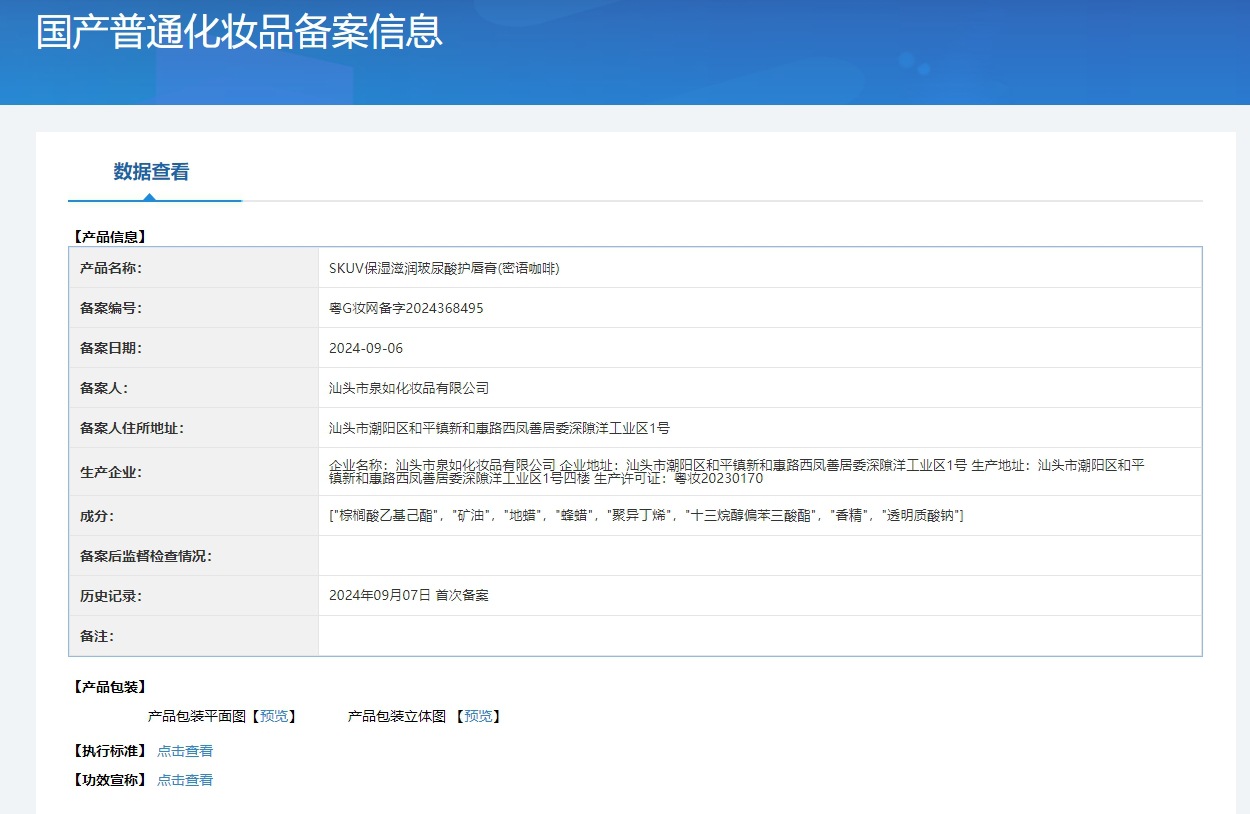Preview the 产品包装立体图 image

point(478,716)
